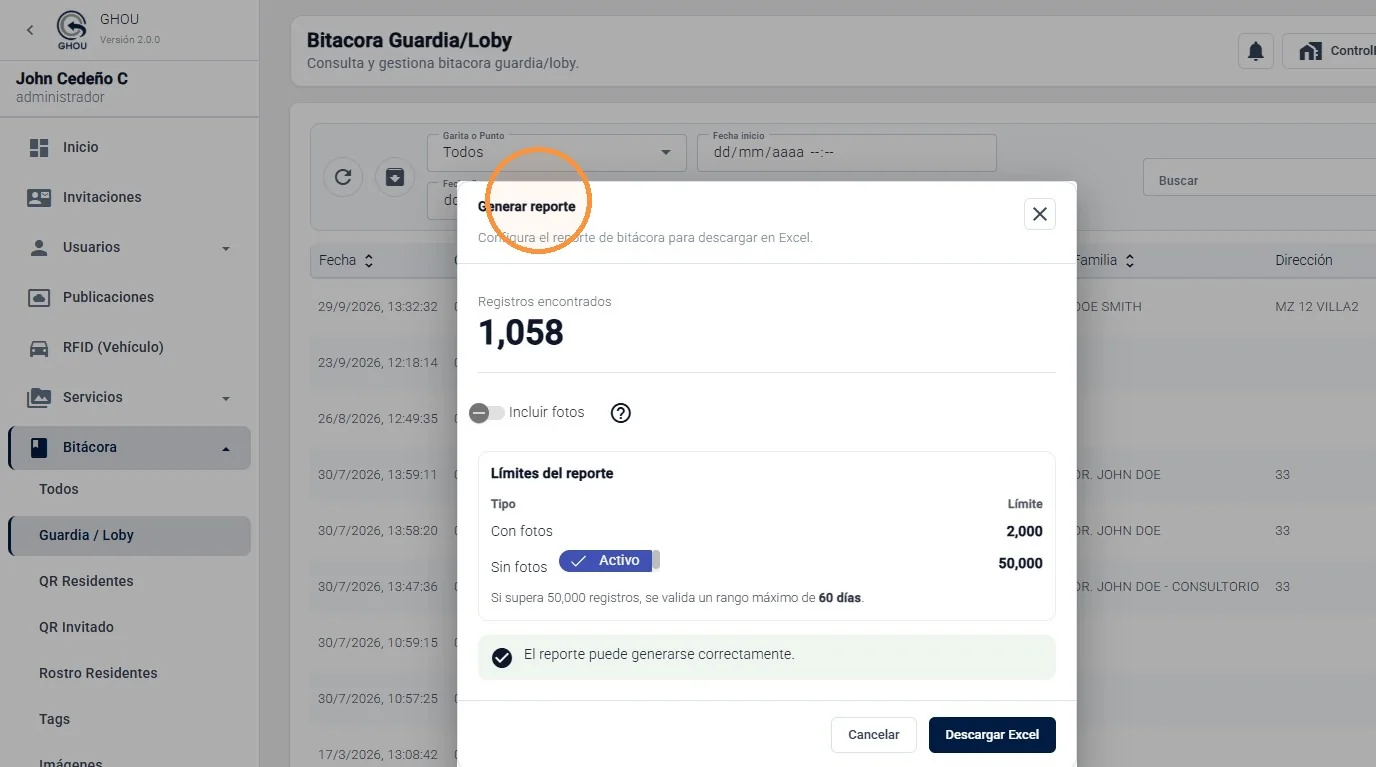Click the RFID vehicle car icon
The height and width of the screenshot is (767, 1376).
tap(39, 347)
